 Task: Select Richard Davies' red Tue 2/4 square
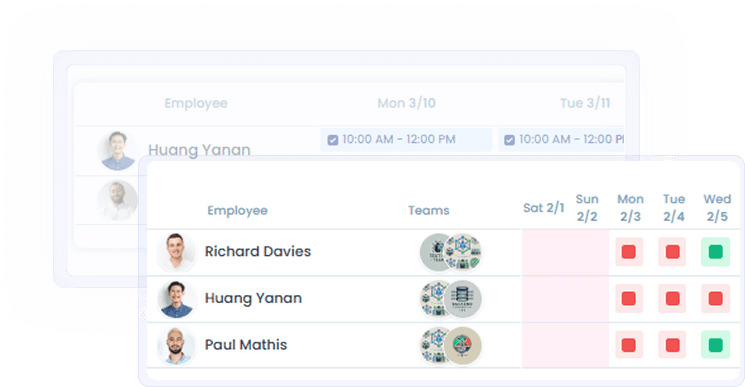point(672,252)
